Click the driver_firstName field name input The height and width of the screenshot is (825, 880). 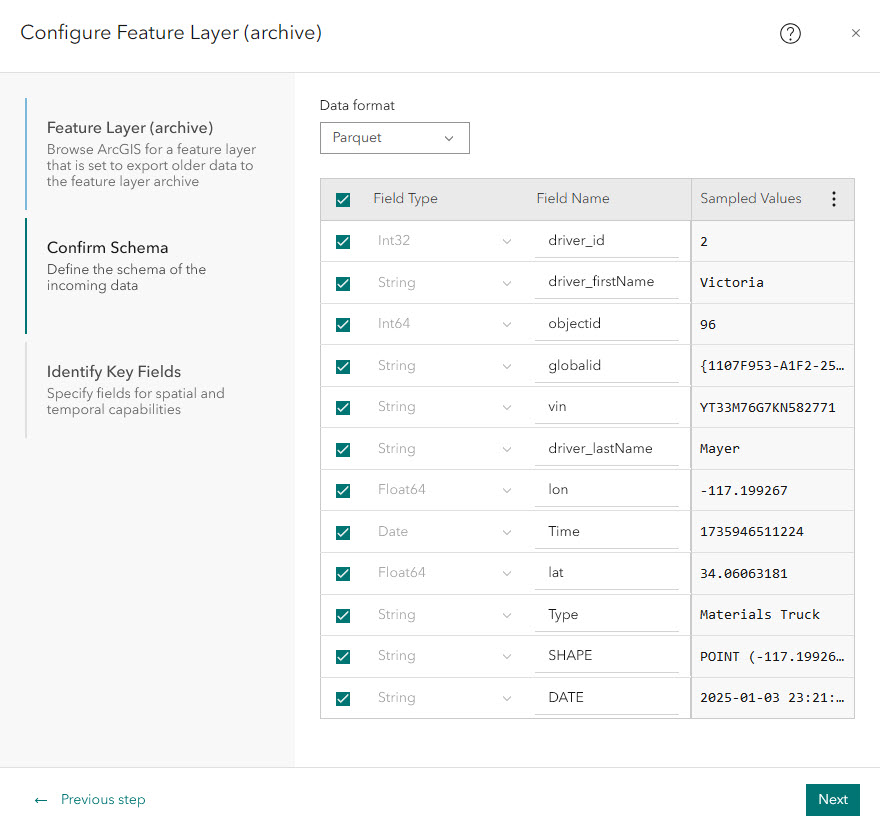click(x=606, y=282)
